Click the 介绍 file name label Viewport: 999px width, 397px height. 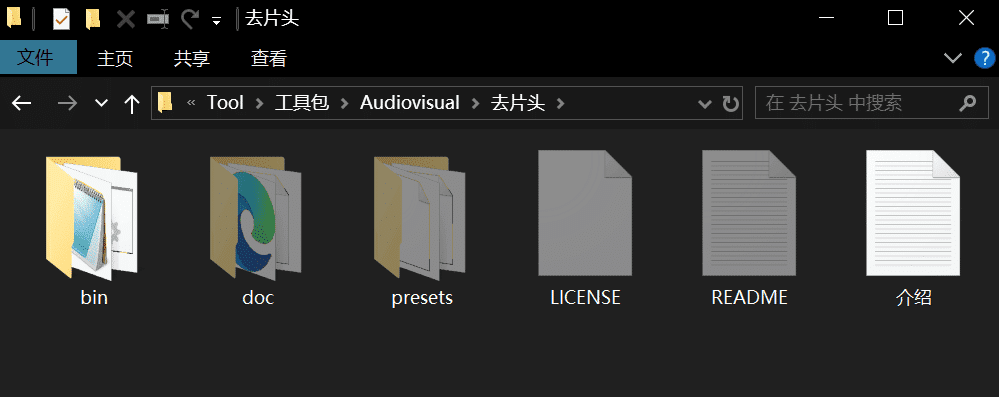pyautogui.click(x=914, y=298)
